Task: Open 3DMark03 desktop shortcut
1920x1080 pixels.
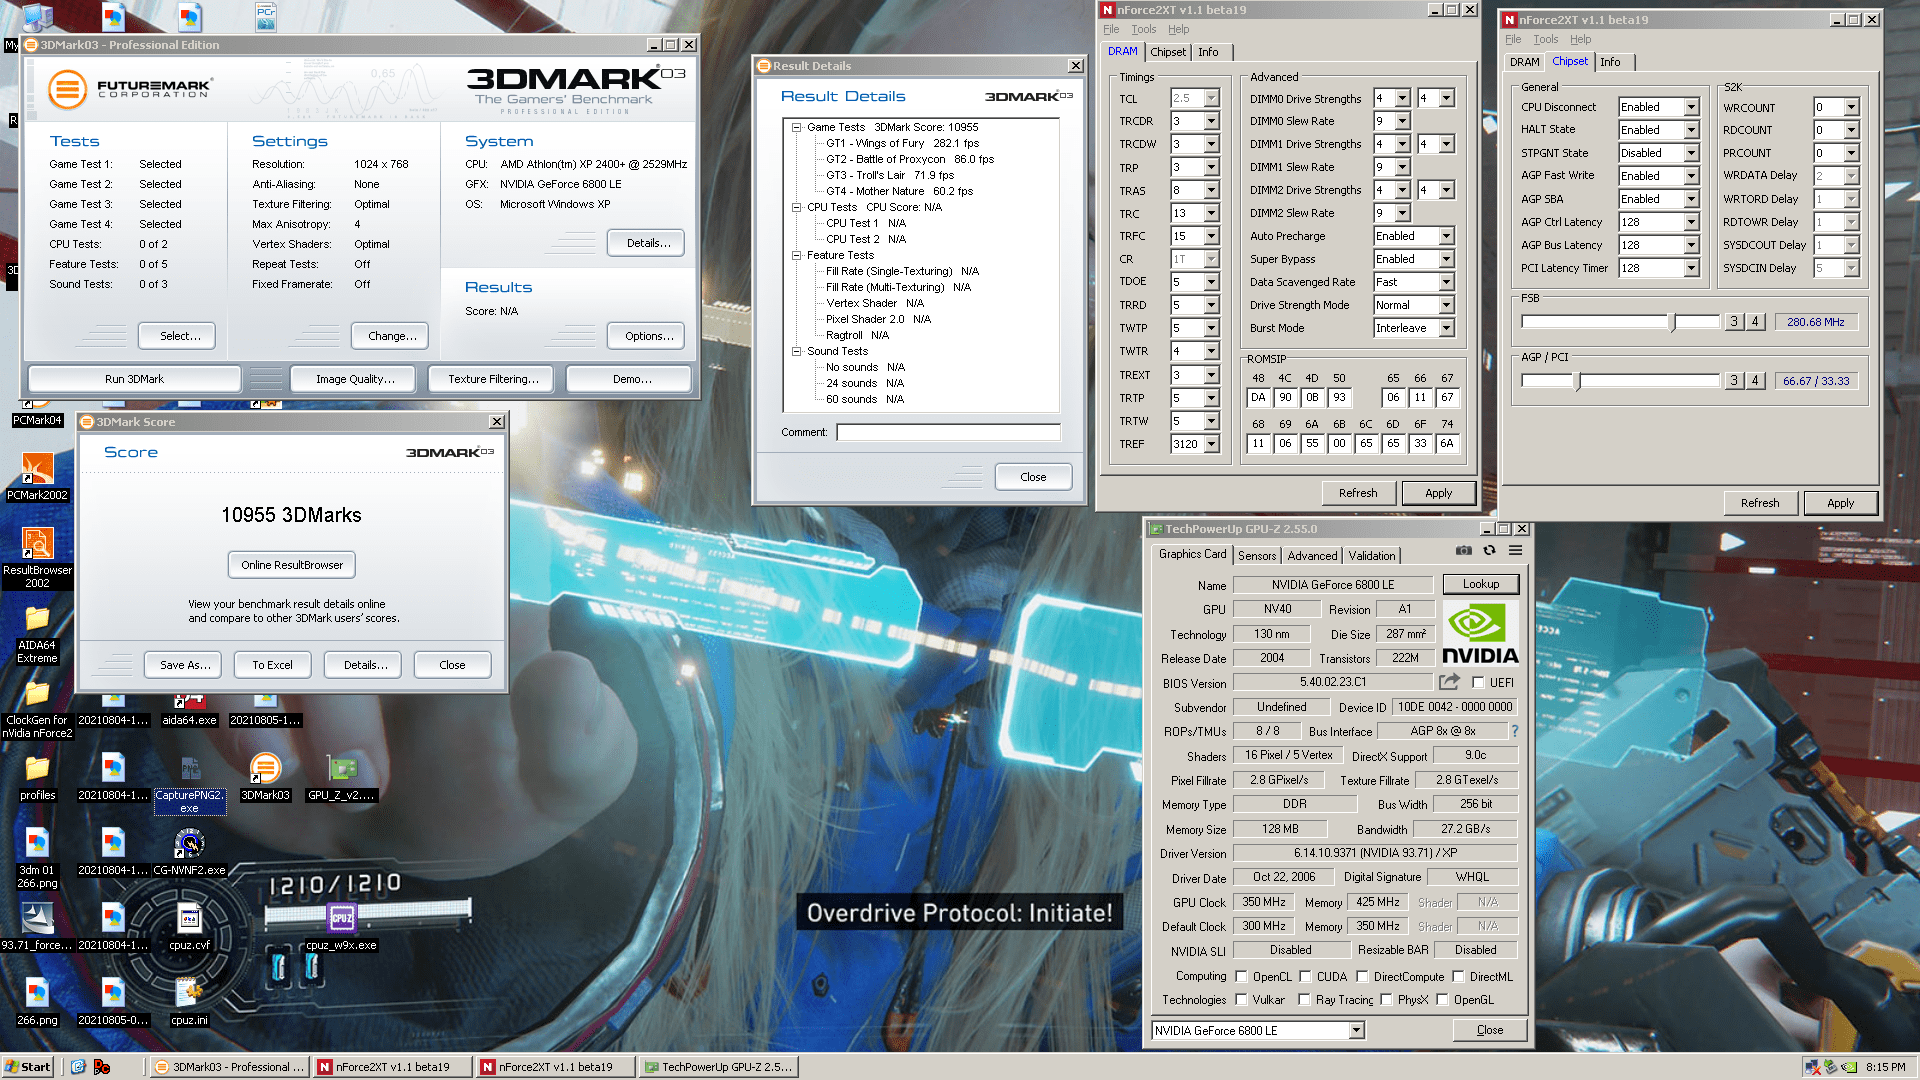Action: click(x=265, y=778)
